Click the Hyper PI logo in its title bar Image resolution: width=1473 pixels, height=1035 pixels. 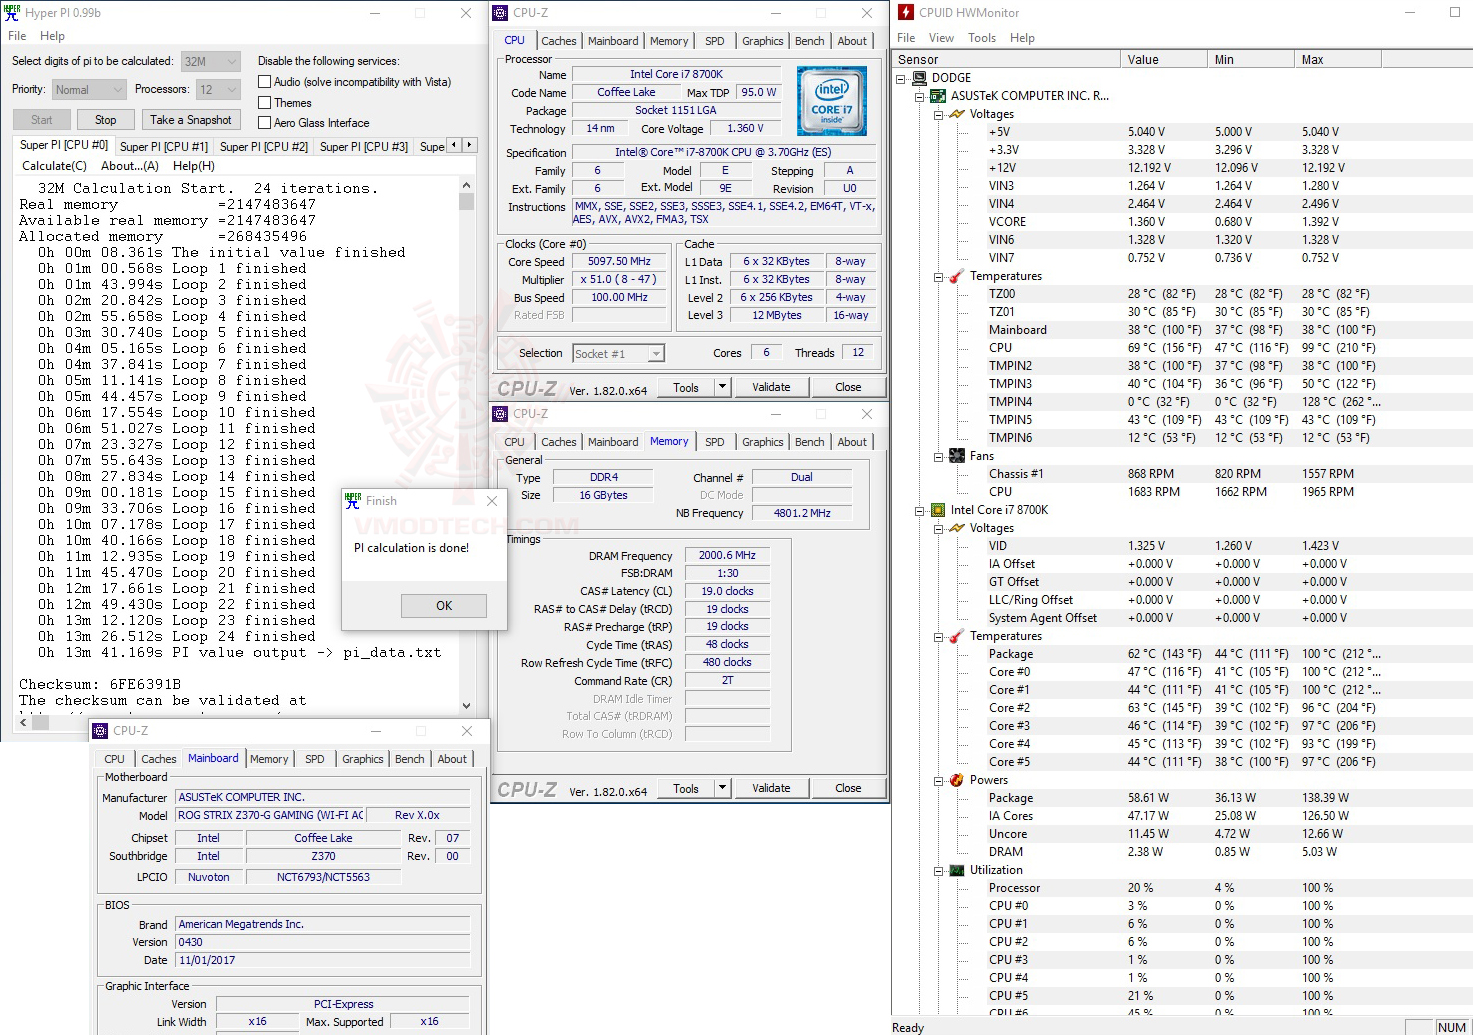click(x=13, y=12)
